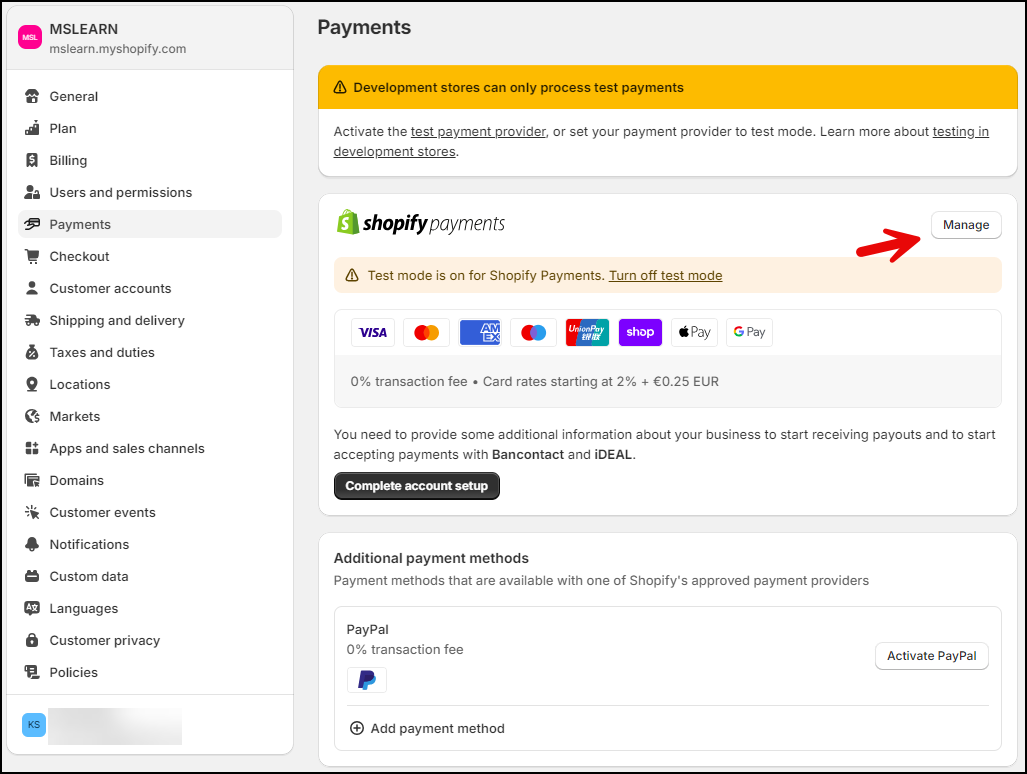The width and height of the screenshot is (1027, 774).
Task: Click Turn off test mode link
Action: click(665, 276)
